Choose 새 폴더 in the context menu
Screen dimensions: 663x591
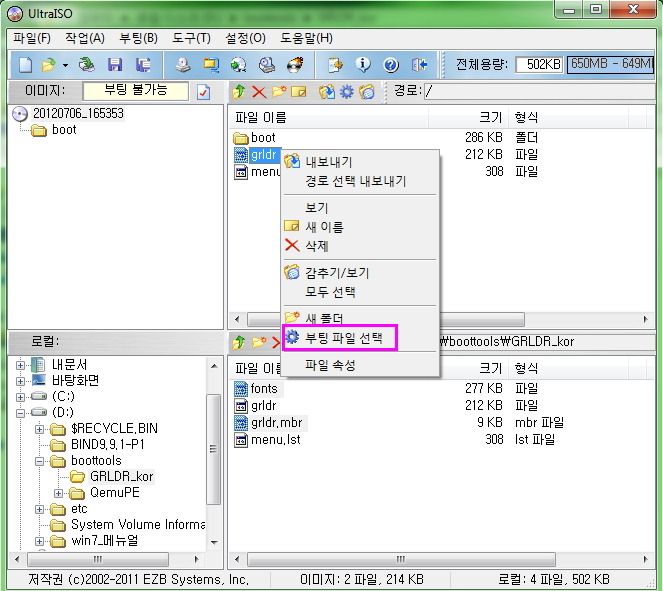pyautogui.click(x=360, y=318)
